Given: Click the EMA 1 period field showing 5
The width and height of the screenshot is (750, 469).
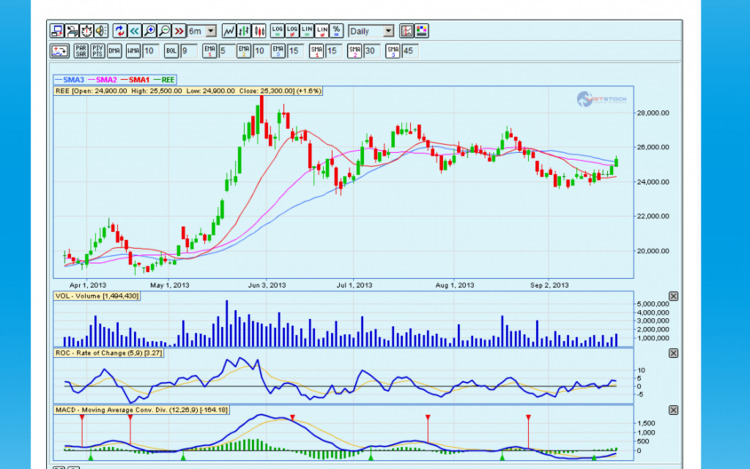Looking at the screenshot, I should 227,51.
